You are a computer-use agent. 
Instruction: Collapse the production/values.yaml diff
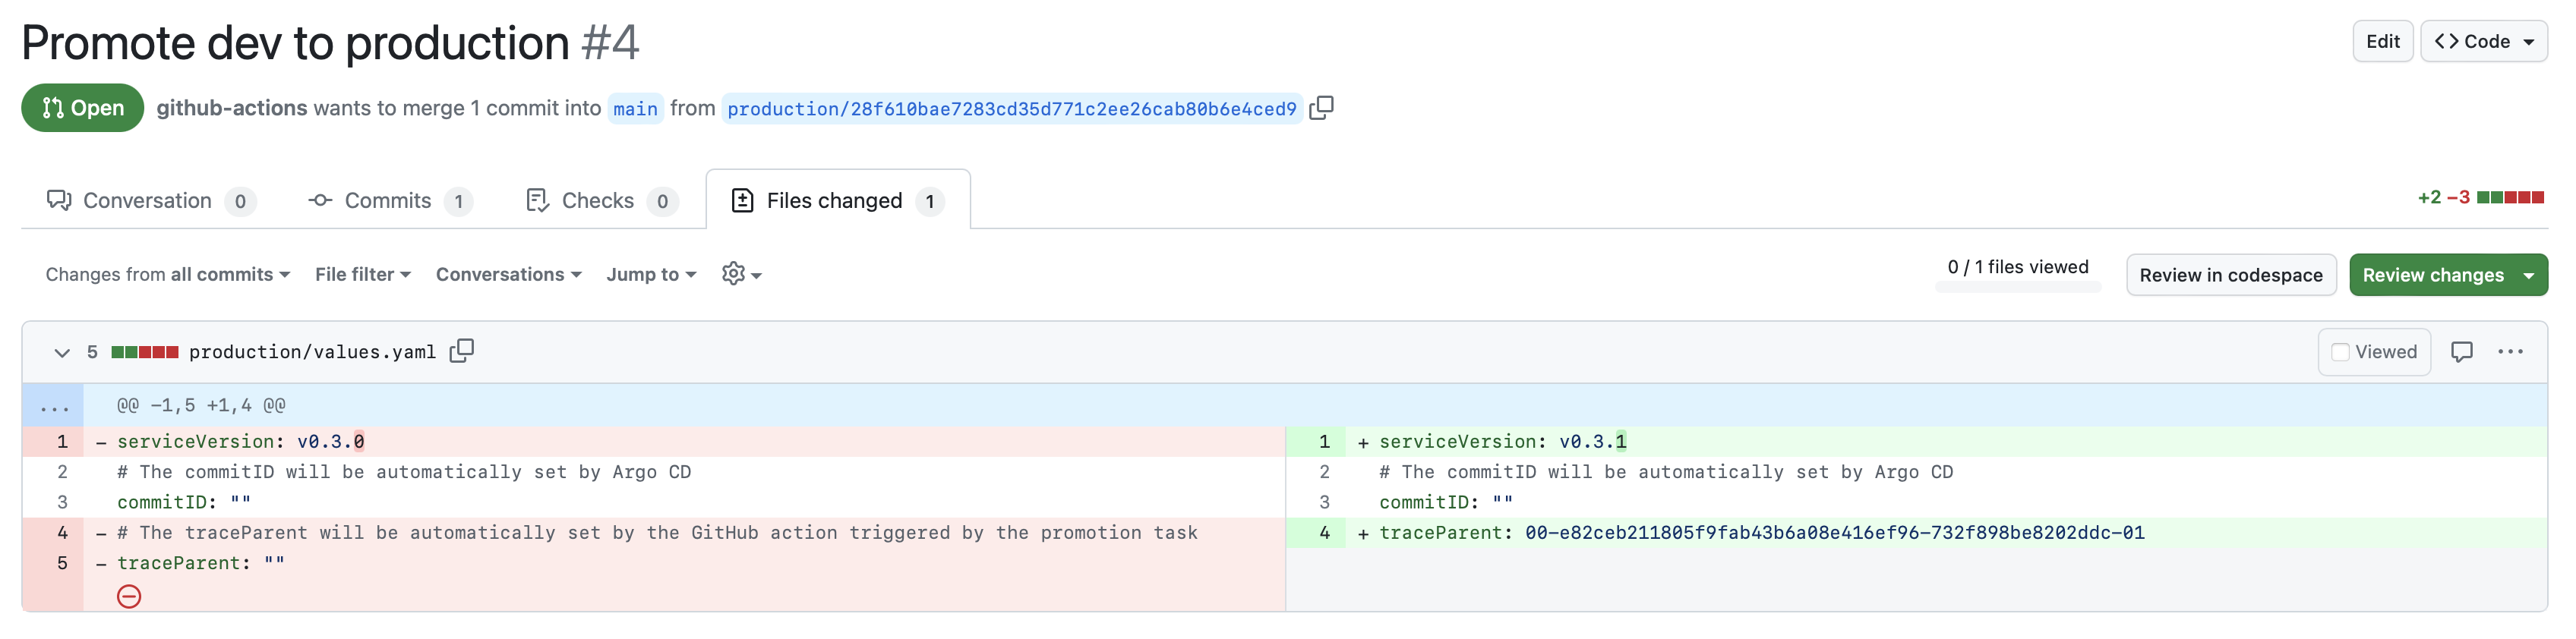tap(62, 352)
